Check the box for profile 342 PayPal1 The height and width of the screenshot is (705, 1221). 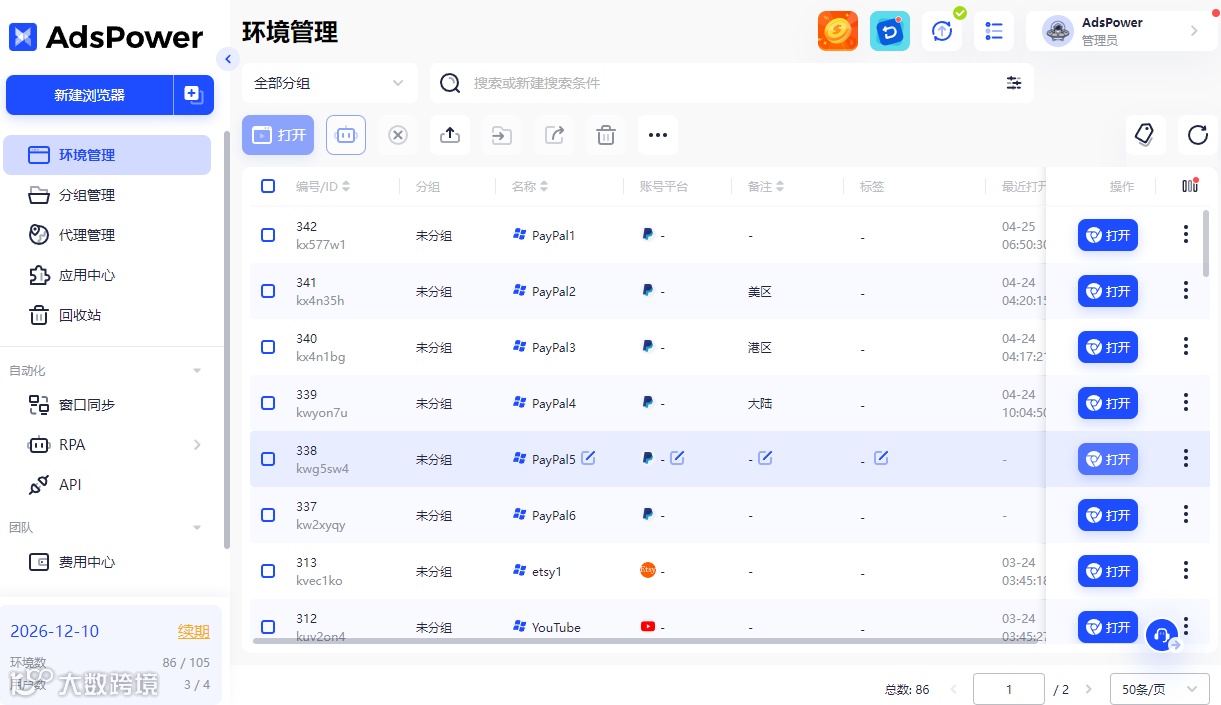268,235
